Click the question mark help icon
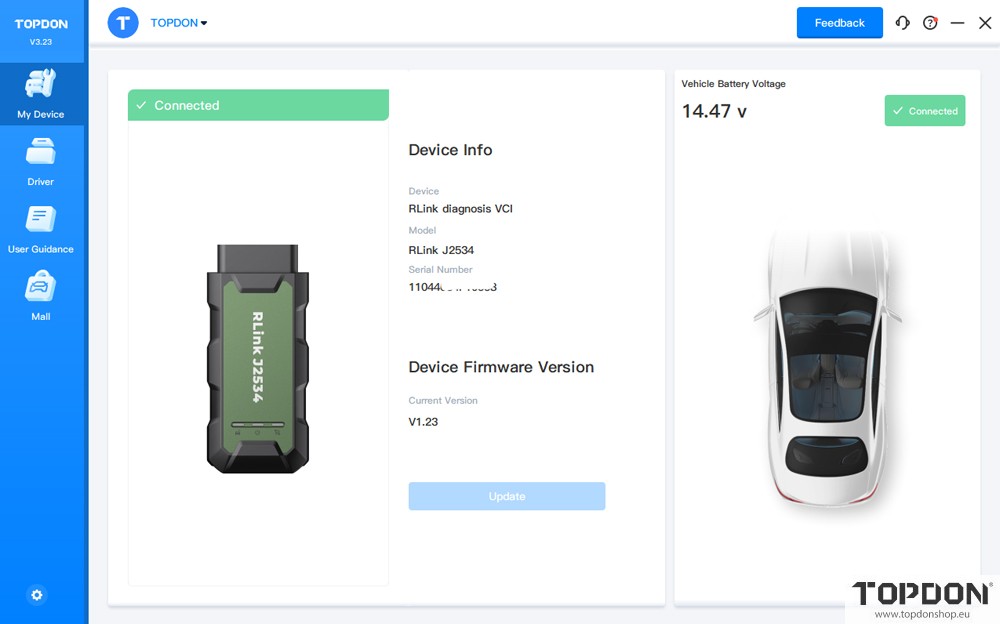This screenshot has width=1000, height=624. click(x=930, y=23)
